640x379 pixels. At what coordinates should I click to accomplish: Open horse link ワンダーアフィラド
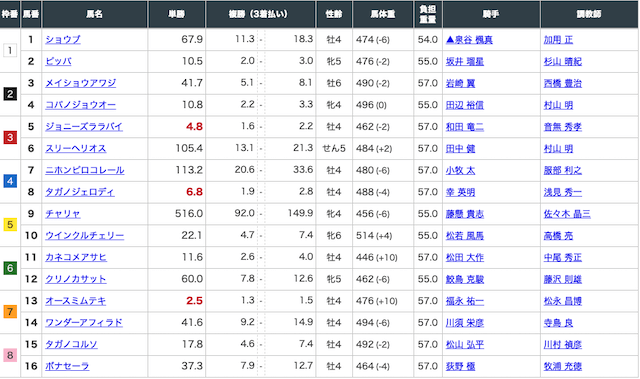tap(84, 323)
